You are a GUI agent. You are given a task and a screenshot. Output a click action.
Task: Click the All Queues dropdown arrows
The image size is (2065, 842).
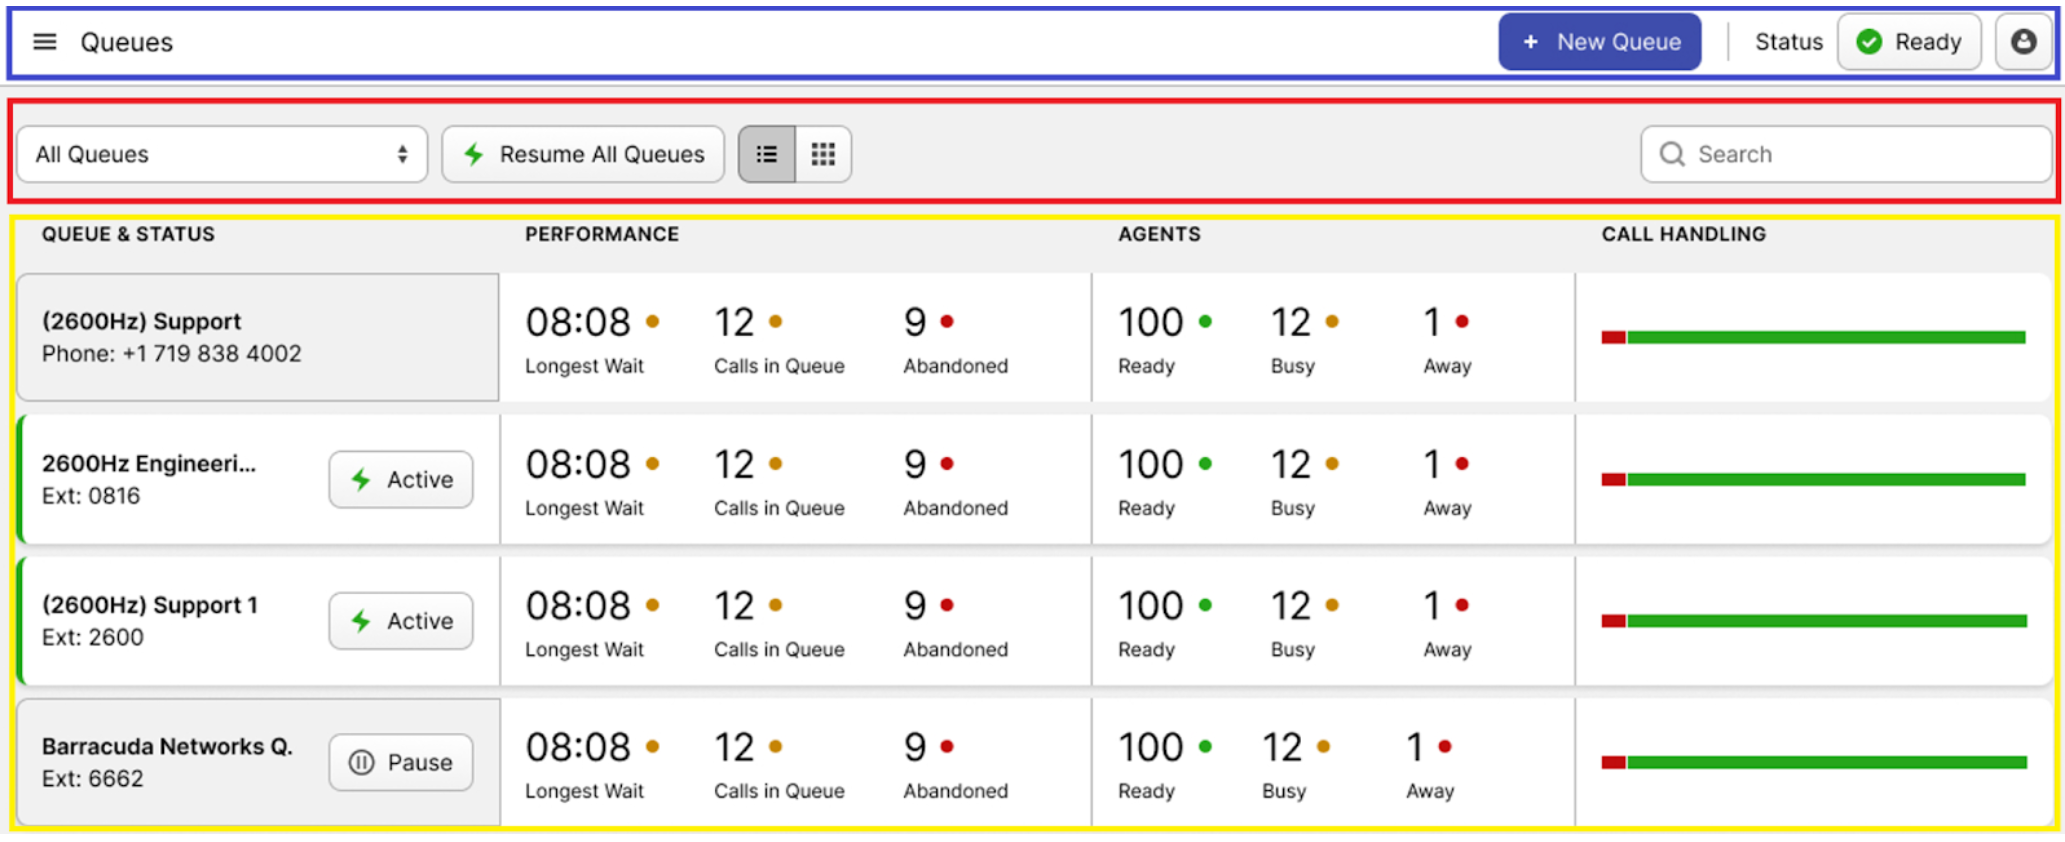pos(402,154)
